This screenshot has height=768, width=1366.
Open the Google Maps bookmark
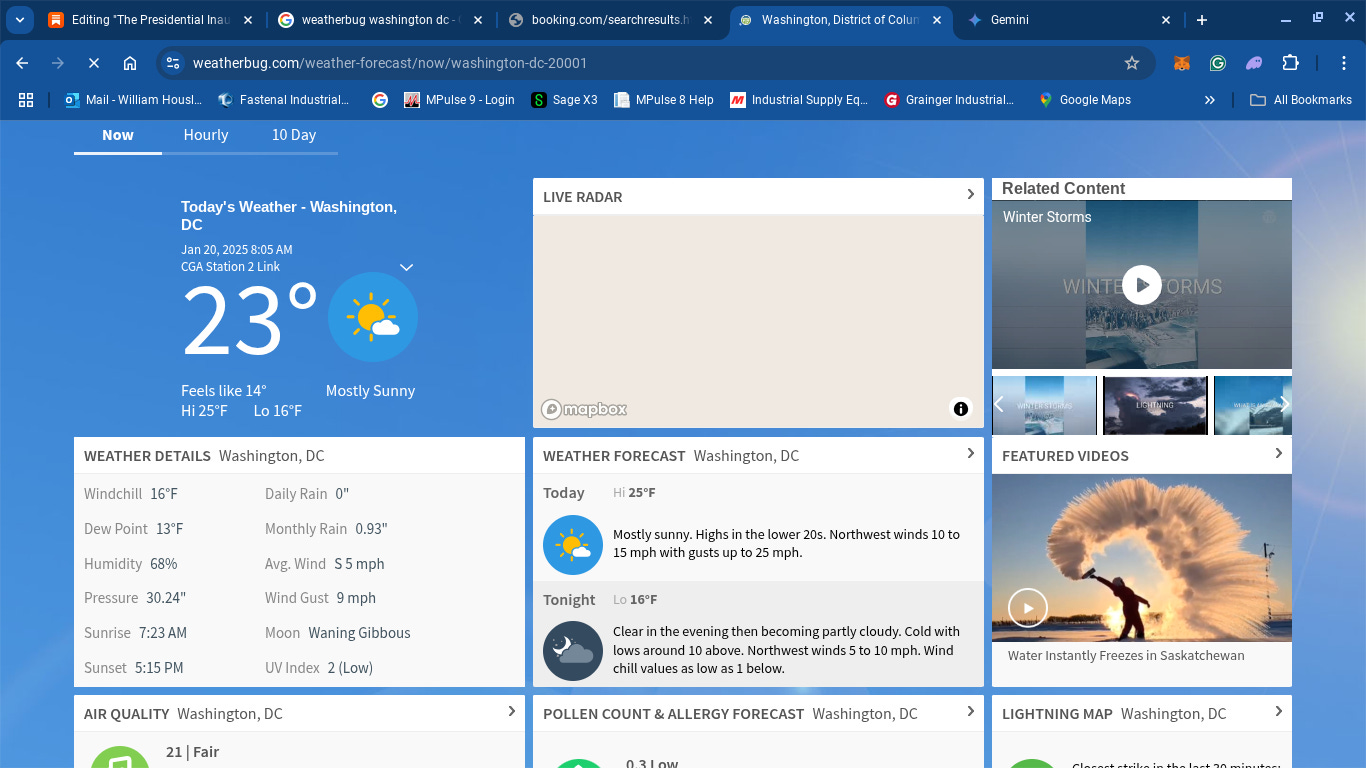coord(1084,100)
